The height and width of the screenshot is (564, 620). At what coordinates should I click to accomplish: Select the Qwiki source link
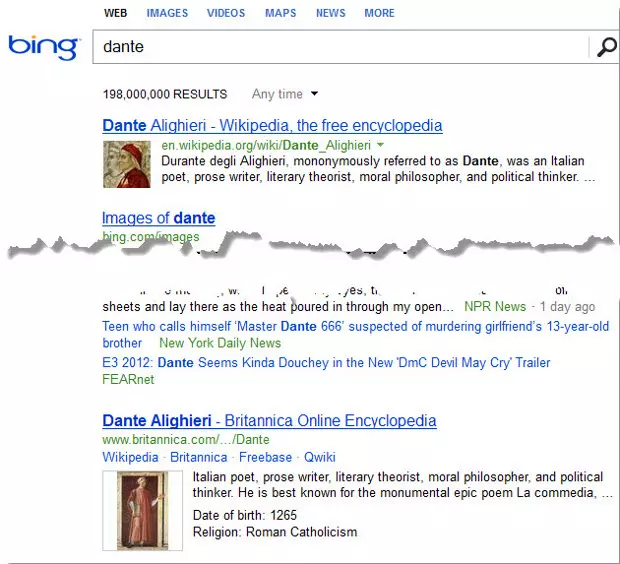coord(319,457)
